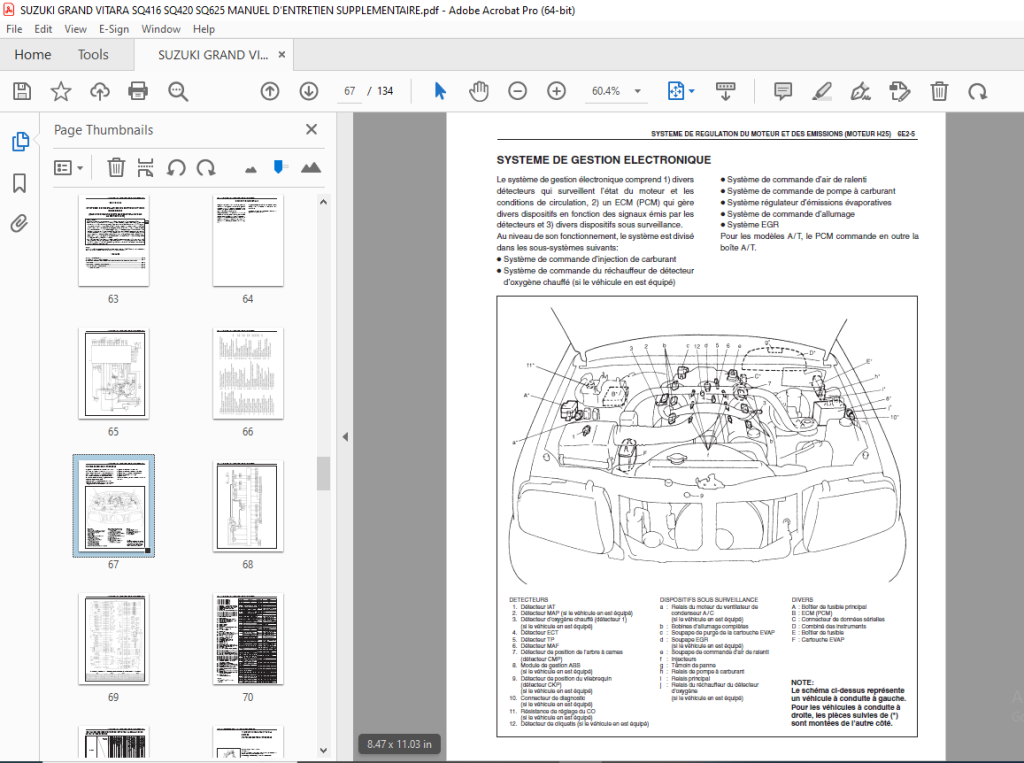Viewport: 1024px width, 763px height.
Task: Insert pages via print-pages icon
Action: coord(146,168)
